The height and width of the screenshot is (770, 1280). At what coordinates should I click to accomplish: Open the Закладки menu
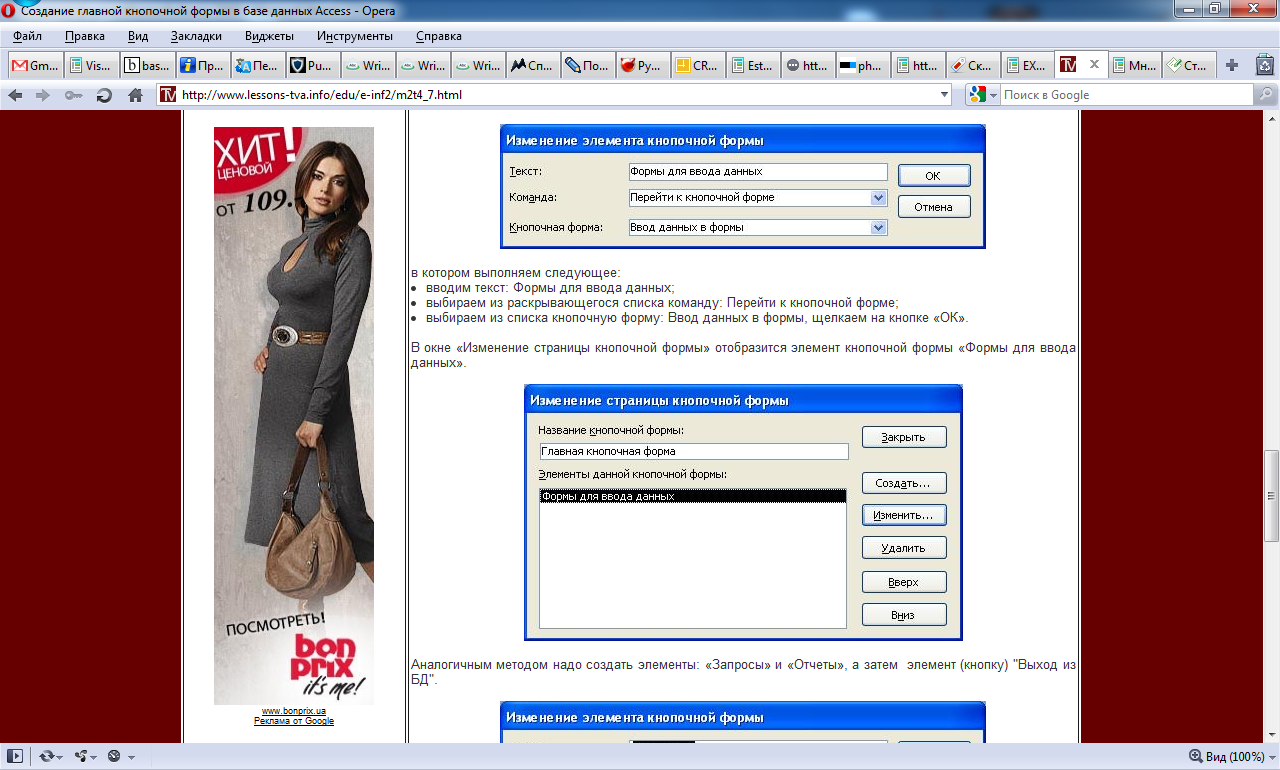tap(196, 36)
